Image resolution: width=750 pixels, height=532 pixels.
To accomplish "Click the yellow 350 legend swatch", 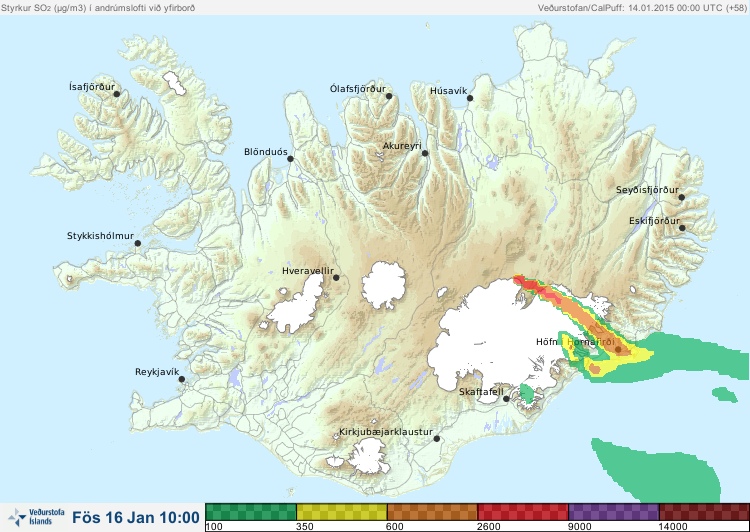I will click(342, 512).
